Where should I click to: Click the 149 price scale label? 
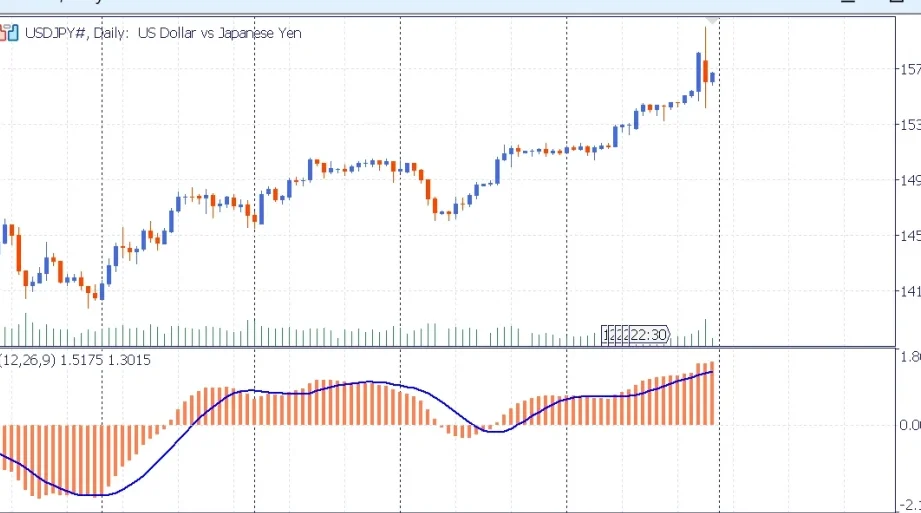point(908,181)
